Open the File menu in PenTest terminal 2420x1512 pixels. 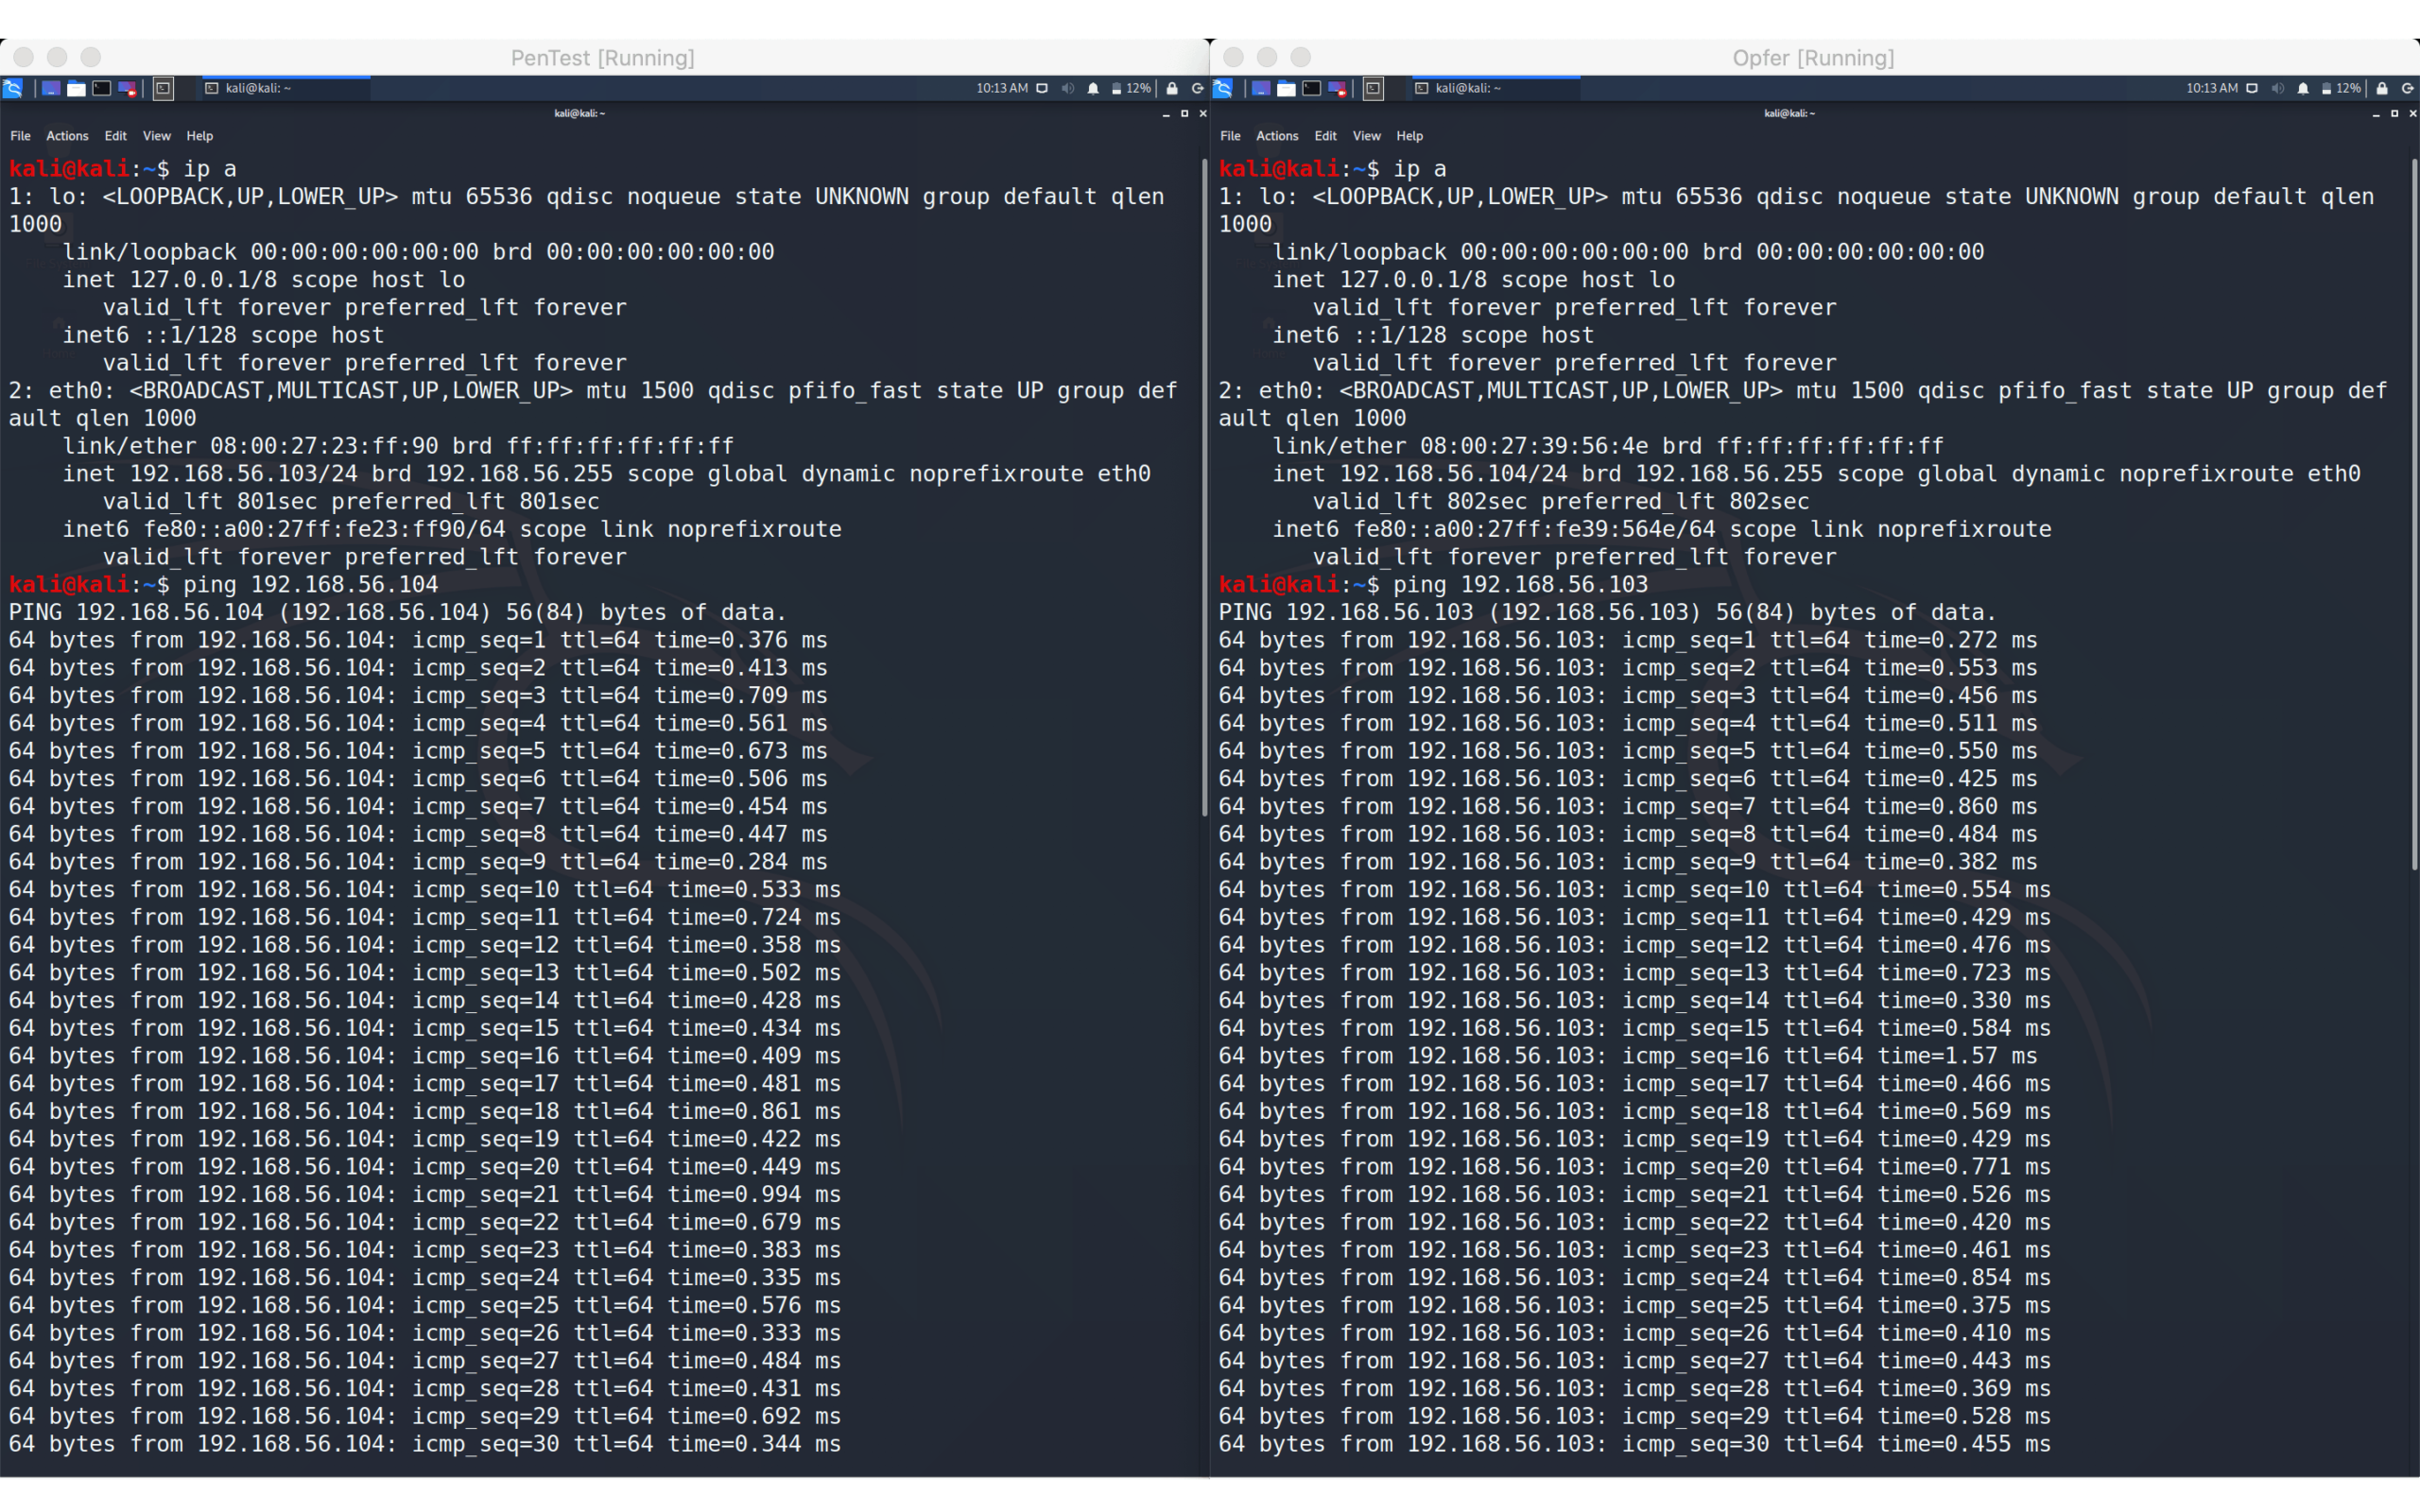pos(20,136)
